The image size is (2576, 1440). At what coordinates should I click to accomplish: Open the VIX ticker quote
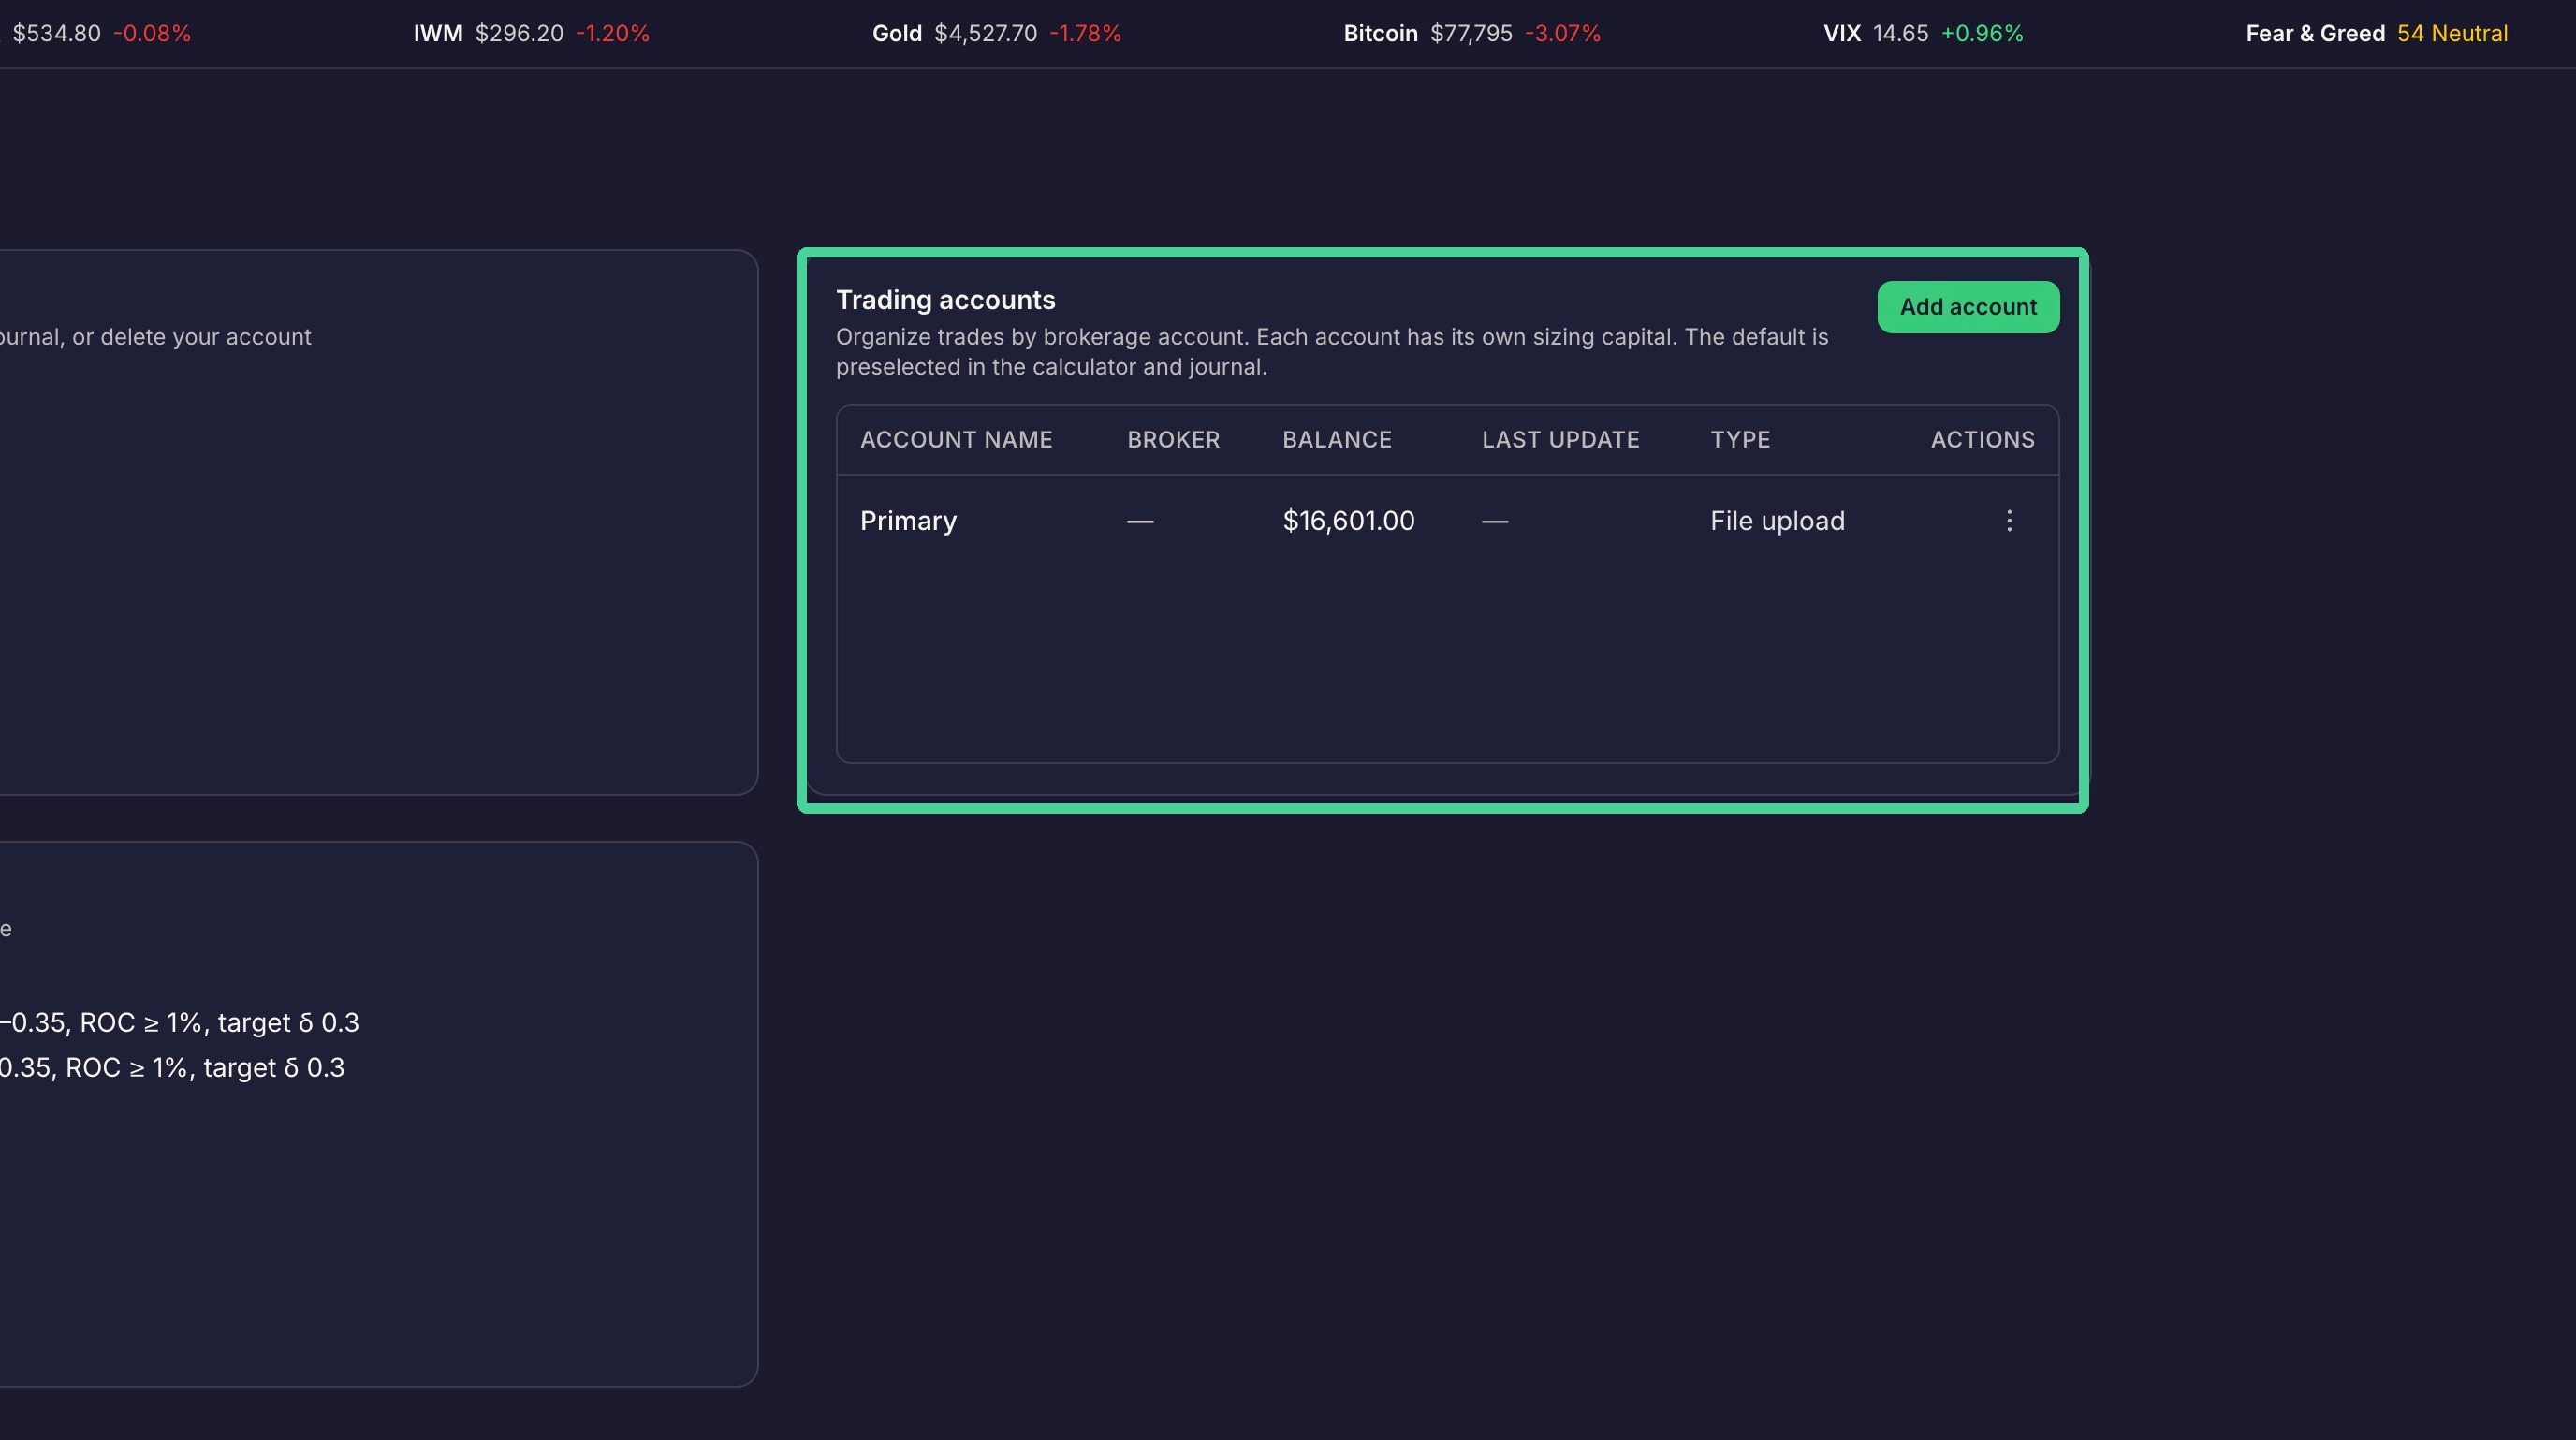coord(1923,33)
